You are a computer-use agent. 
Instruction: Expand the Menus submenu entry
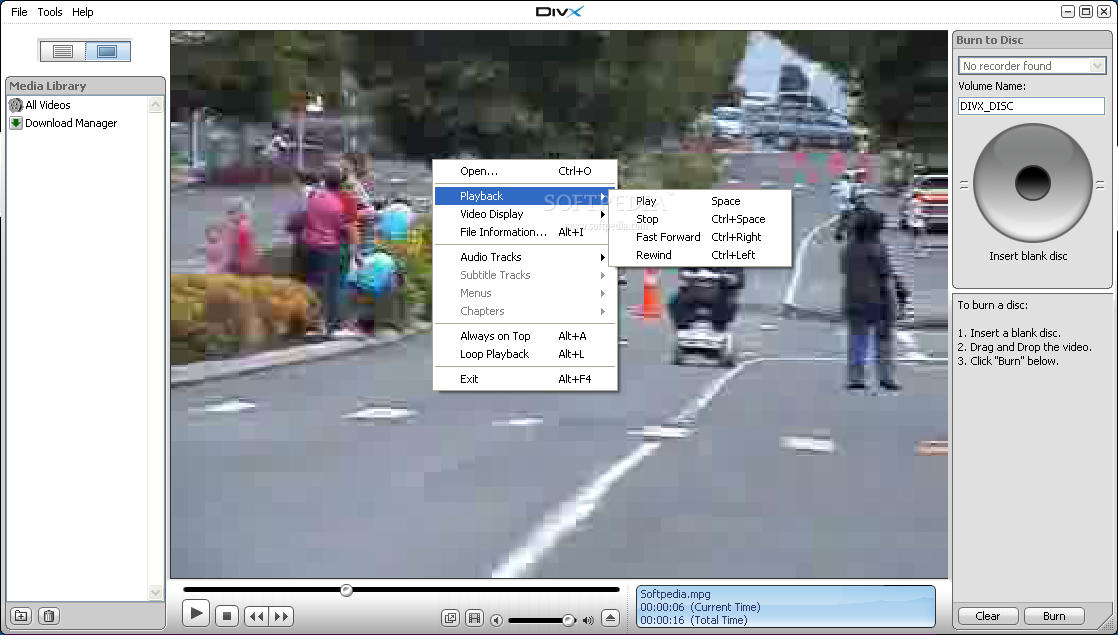click(525, 293)
